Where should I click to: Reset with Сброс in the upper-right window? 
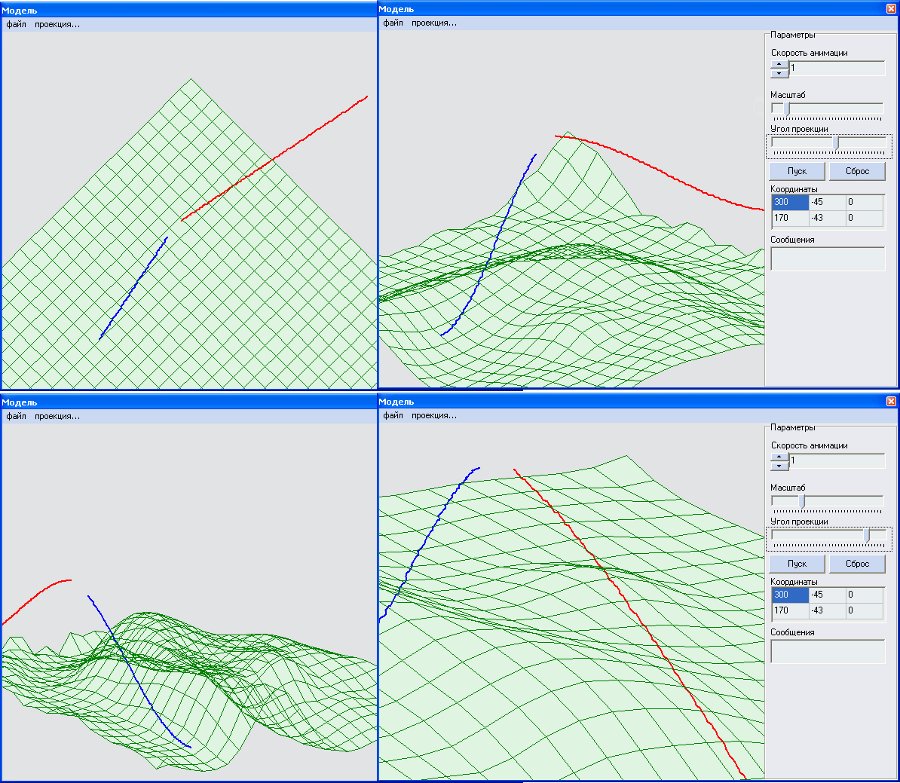point(857,171)
